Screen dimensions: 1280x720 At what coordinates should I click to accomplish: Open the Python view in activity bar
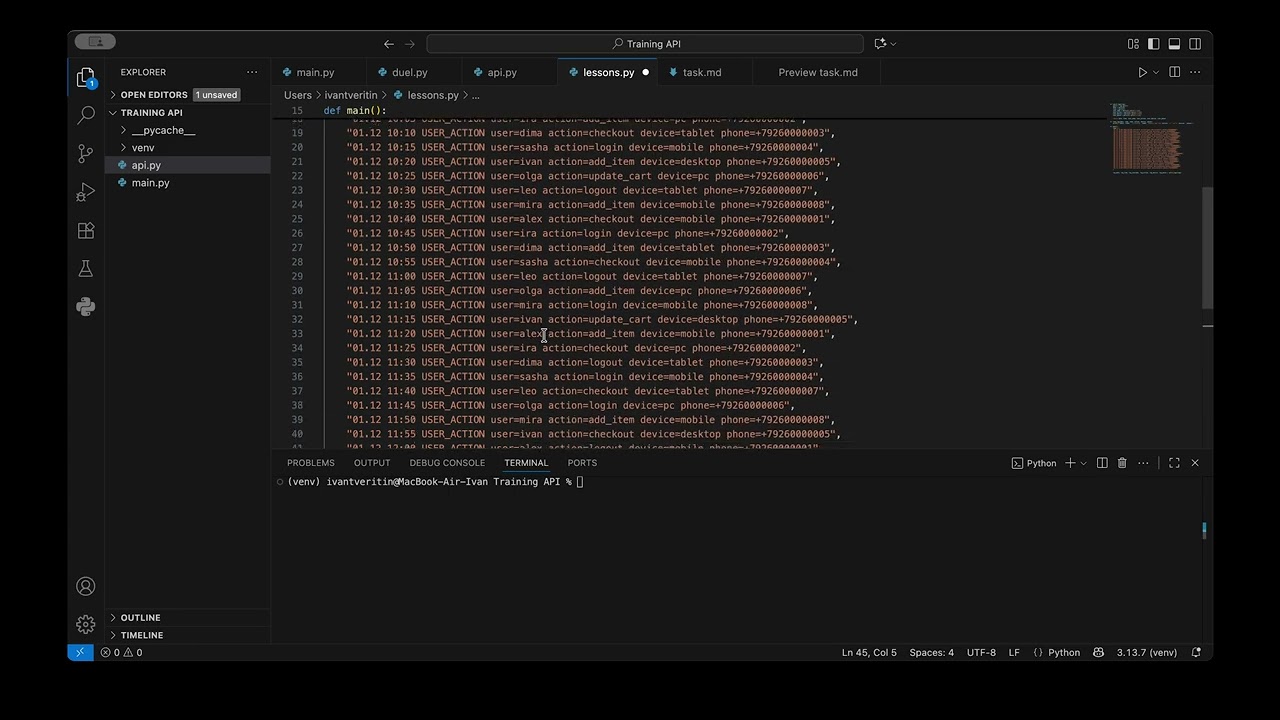tap(86, 307)
